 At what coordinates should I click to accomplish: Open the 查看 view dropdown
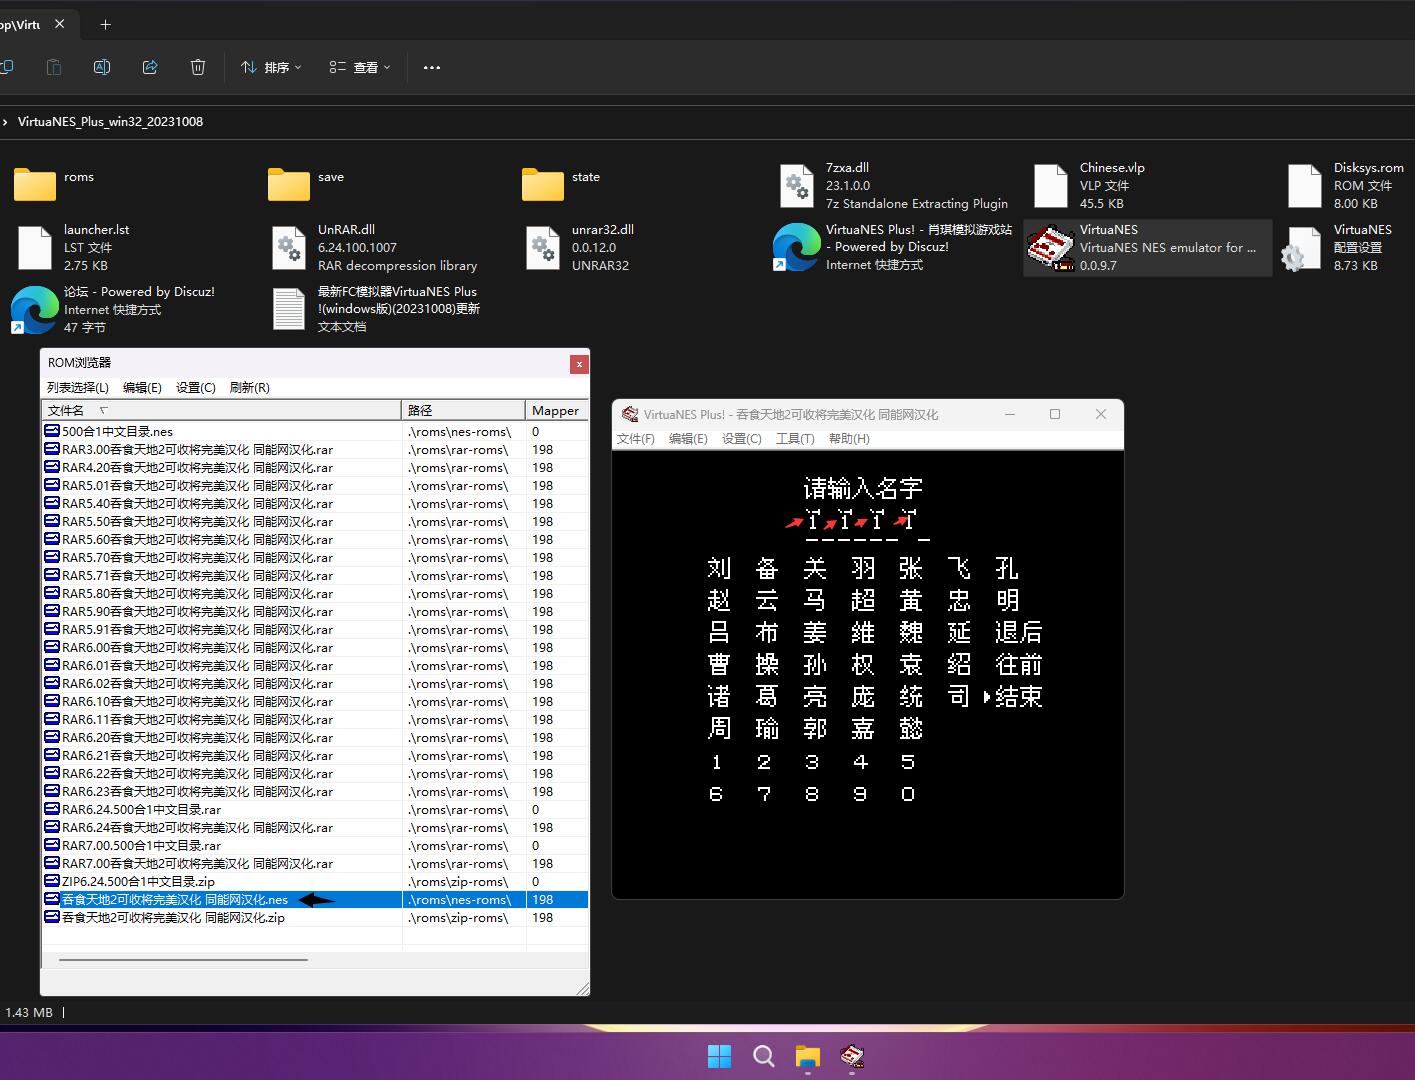pyautogui.click(x=360, y=67)
